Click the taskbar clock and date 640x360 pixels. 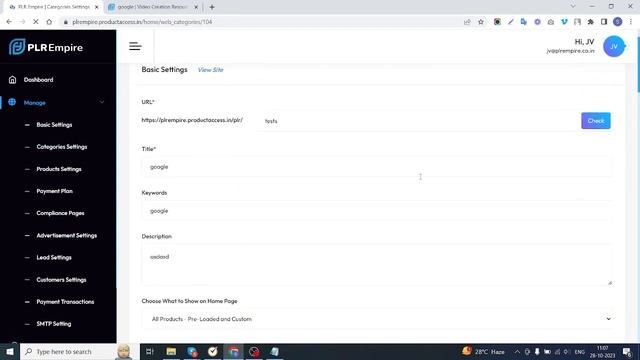click(x=602, y=351)
